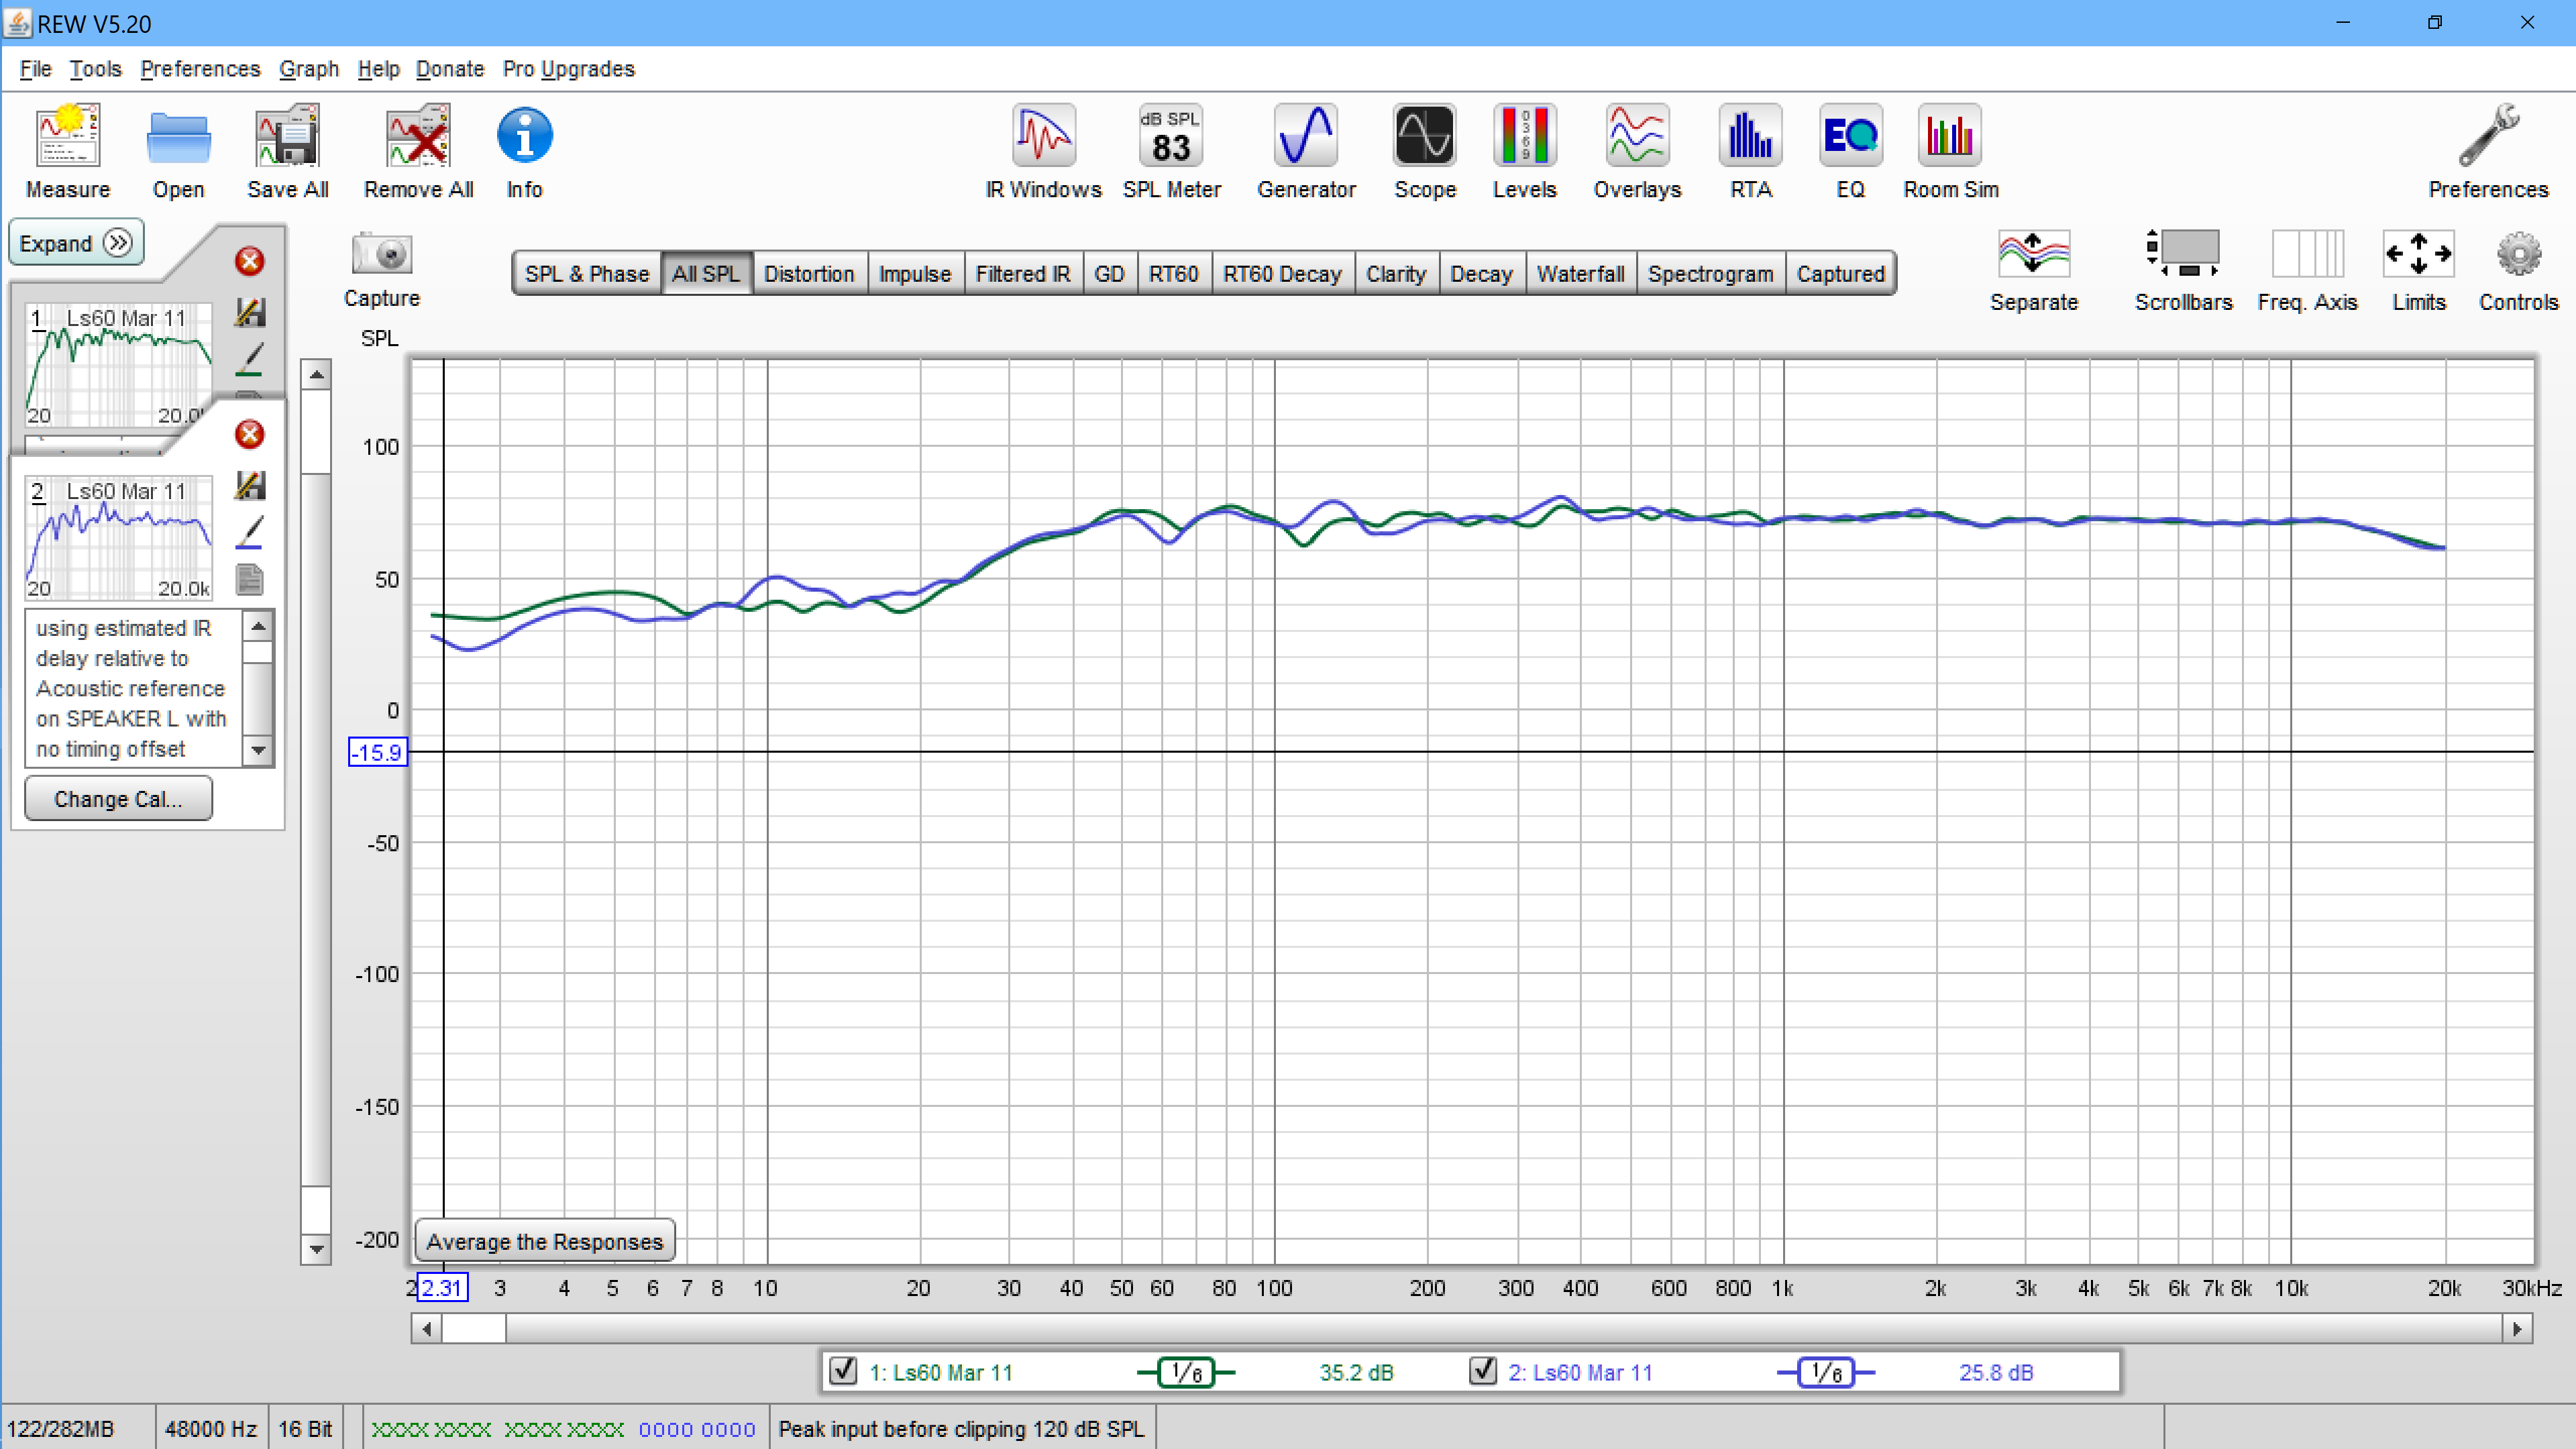Open the Tools menu
Screen dimensions: 2576x1449
pyautogui.click(x=95, y=69)
